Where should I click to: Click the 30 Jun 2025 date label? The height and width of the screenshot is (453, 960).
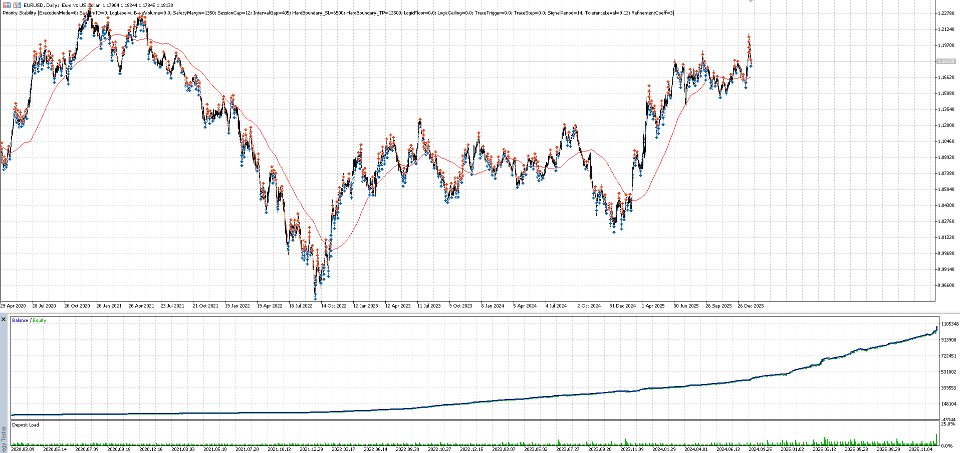click(x=686, y=306)
